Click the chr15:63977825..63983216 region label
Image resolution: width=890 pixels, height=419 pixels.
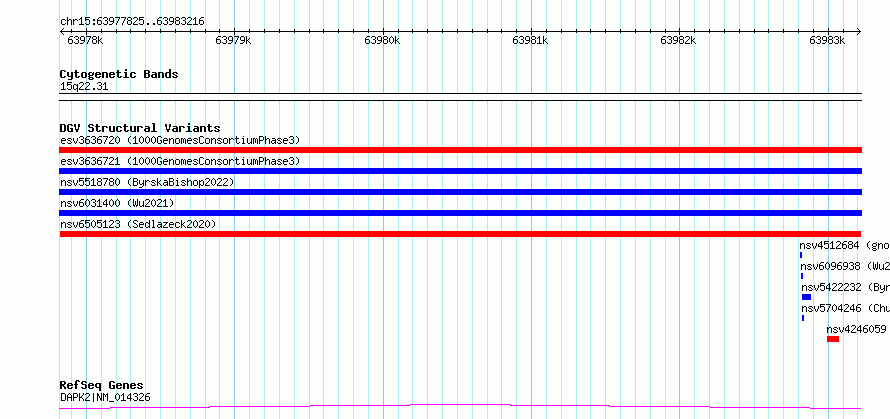132,22
